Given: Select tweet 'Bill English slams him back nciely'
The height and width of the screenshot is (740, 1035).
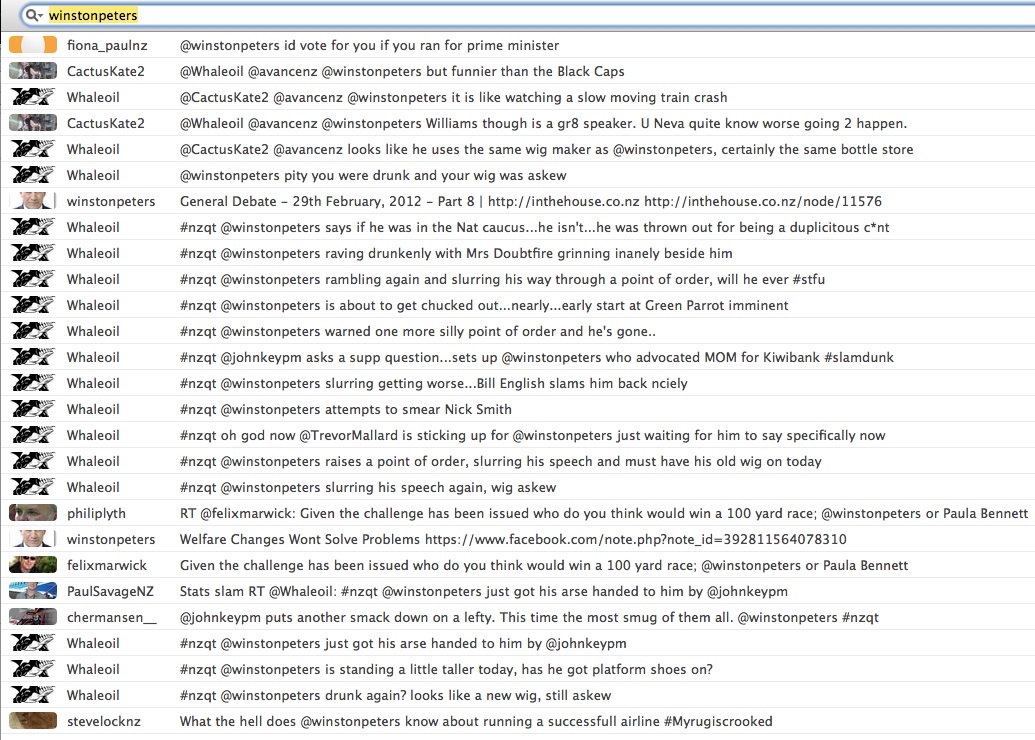Looking at the screenshot, I should click(434, 384).
